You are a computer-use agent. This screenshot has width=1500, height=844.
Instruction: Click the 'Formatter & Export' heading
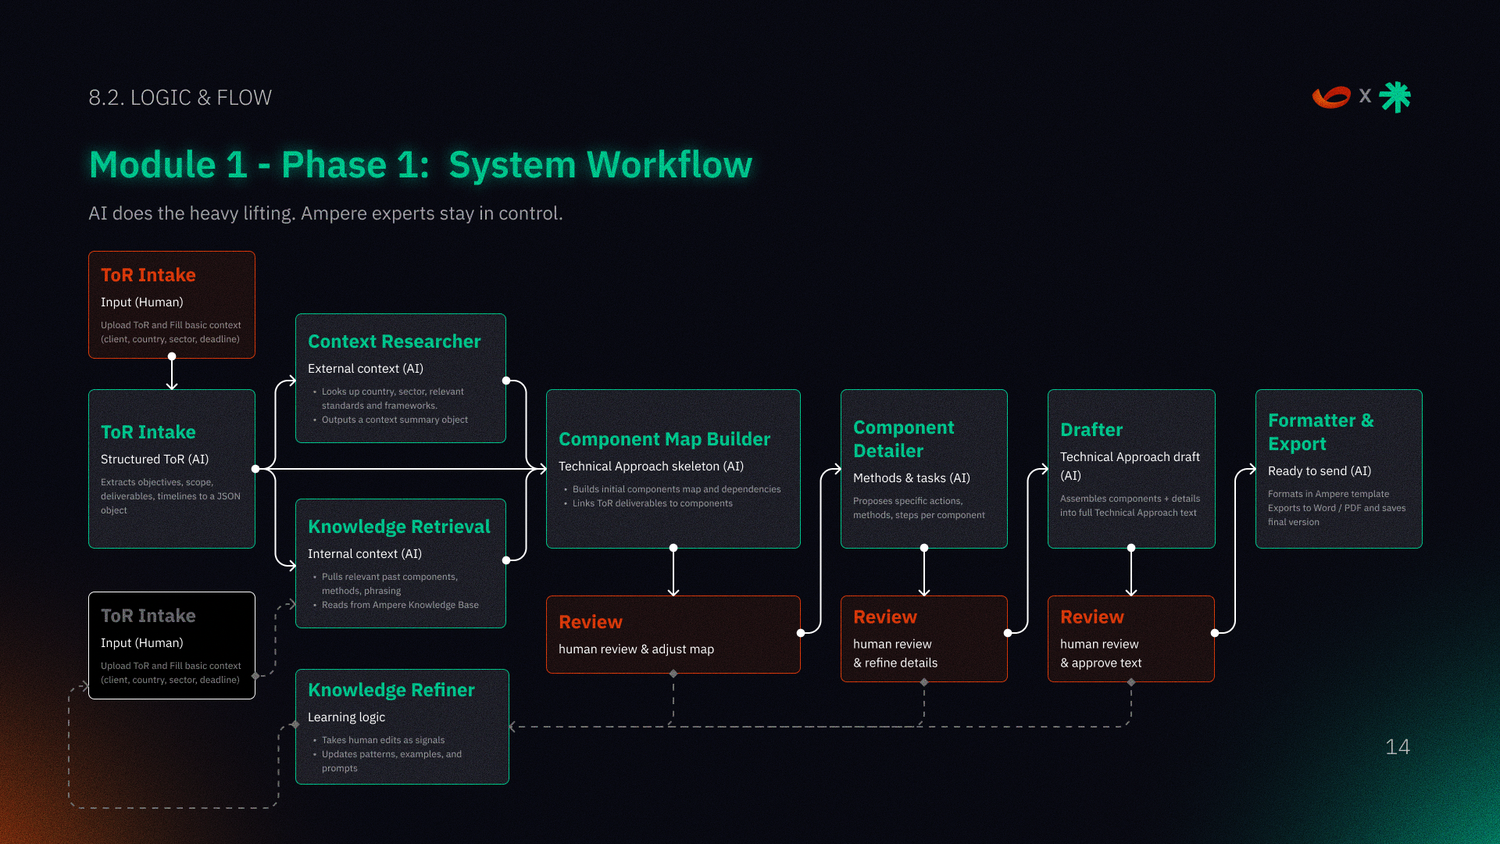1320,432
